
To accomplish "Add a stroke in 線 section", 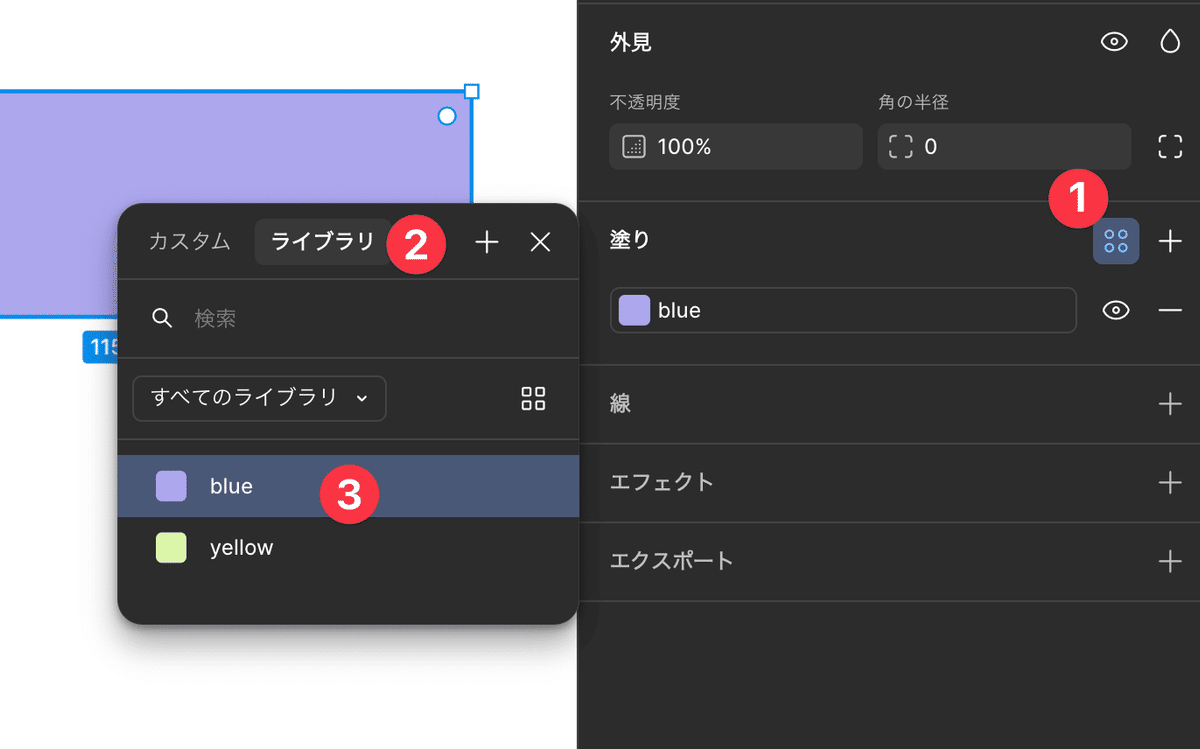I will pyautogui.click(x=1169, y=404).
